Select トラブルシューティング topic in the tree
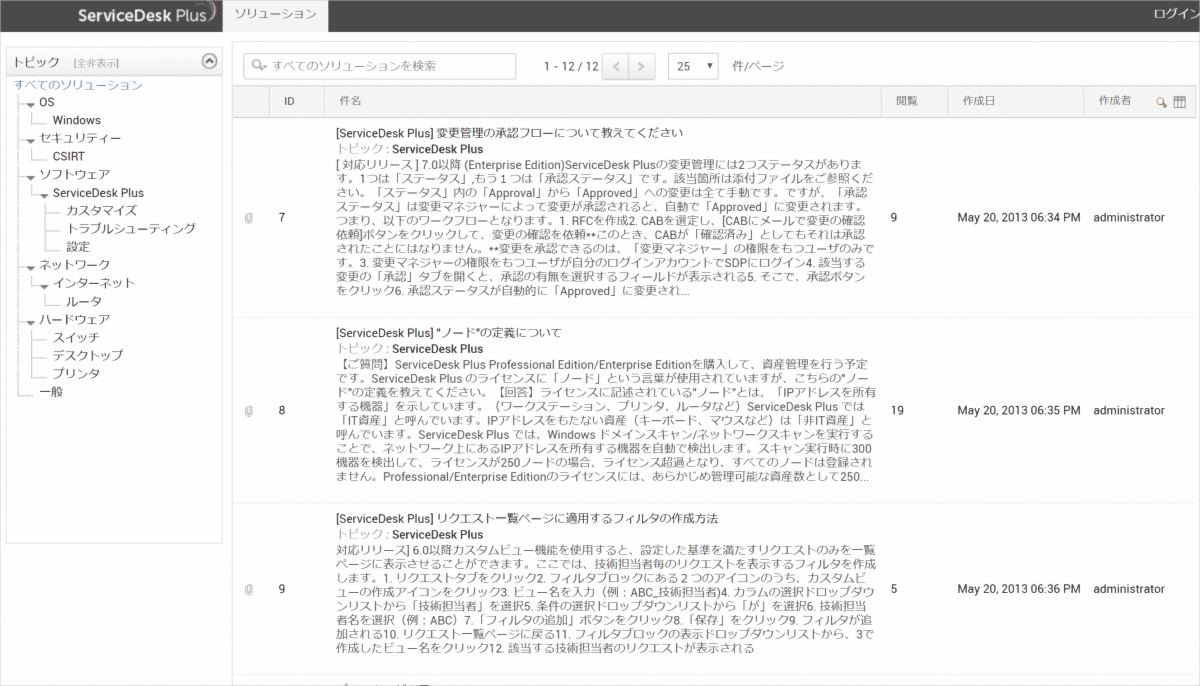 (130, 229)
